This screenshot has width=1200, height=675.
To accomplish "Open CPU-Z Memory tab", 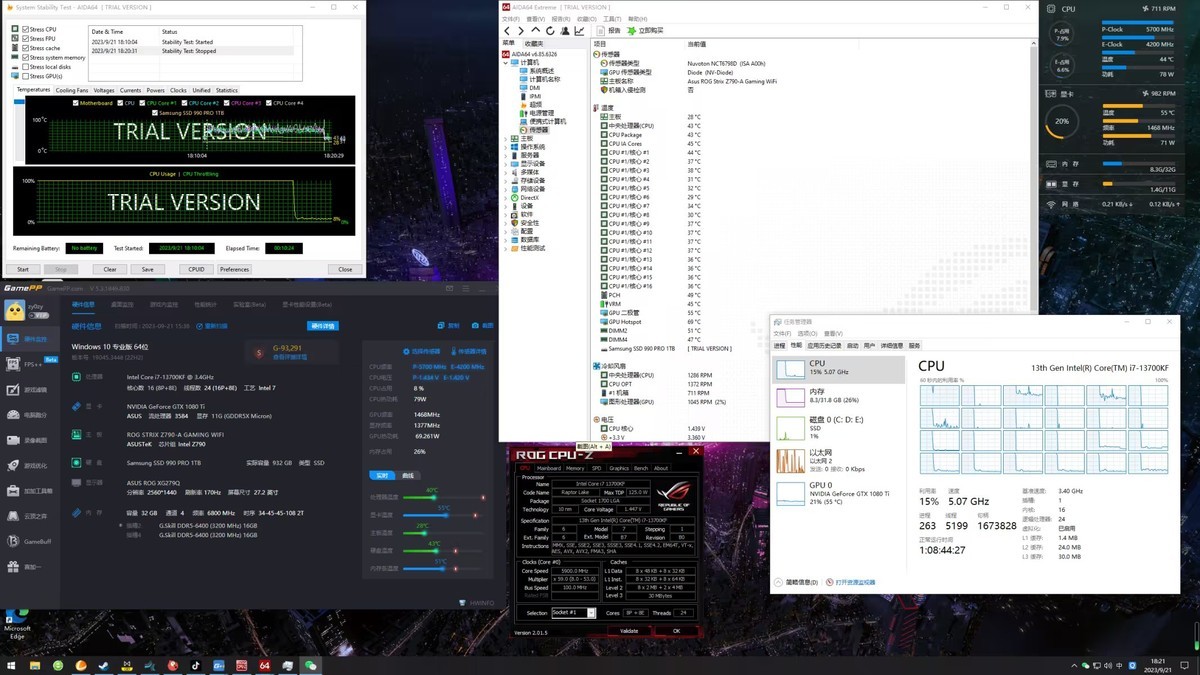I will click(x=575, y=468).
